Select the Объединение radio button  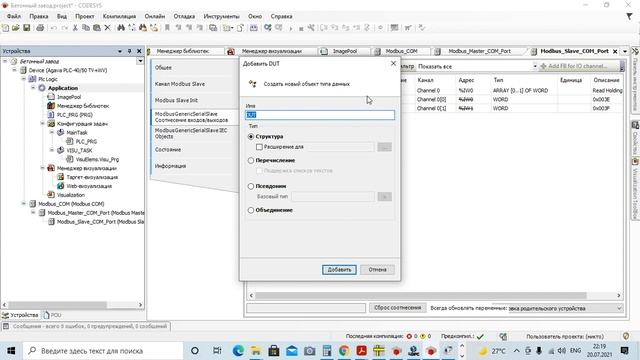251,210
